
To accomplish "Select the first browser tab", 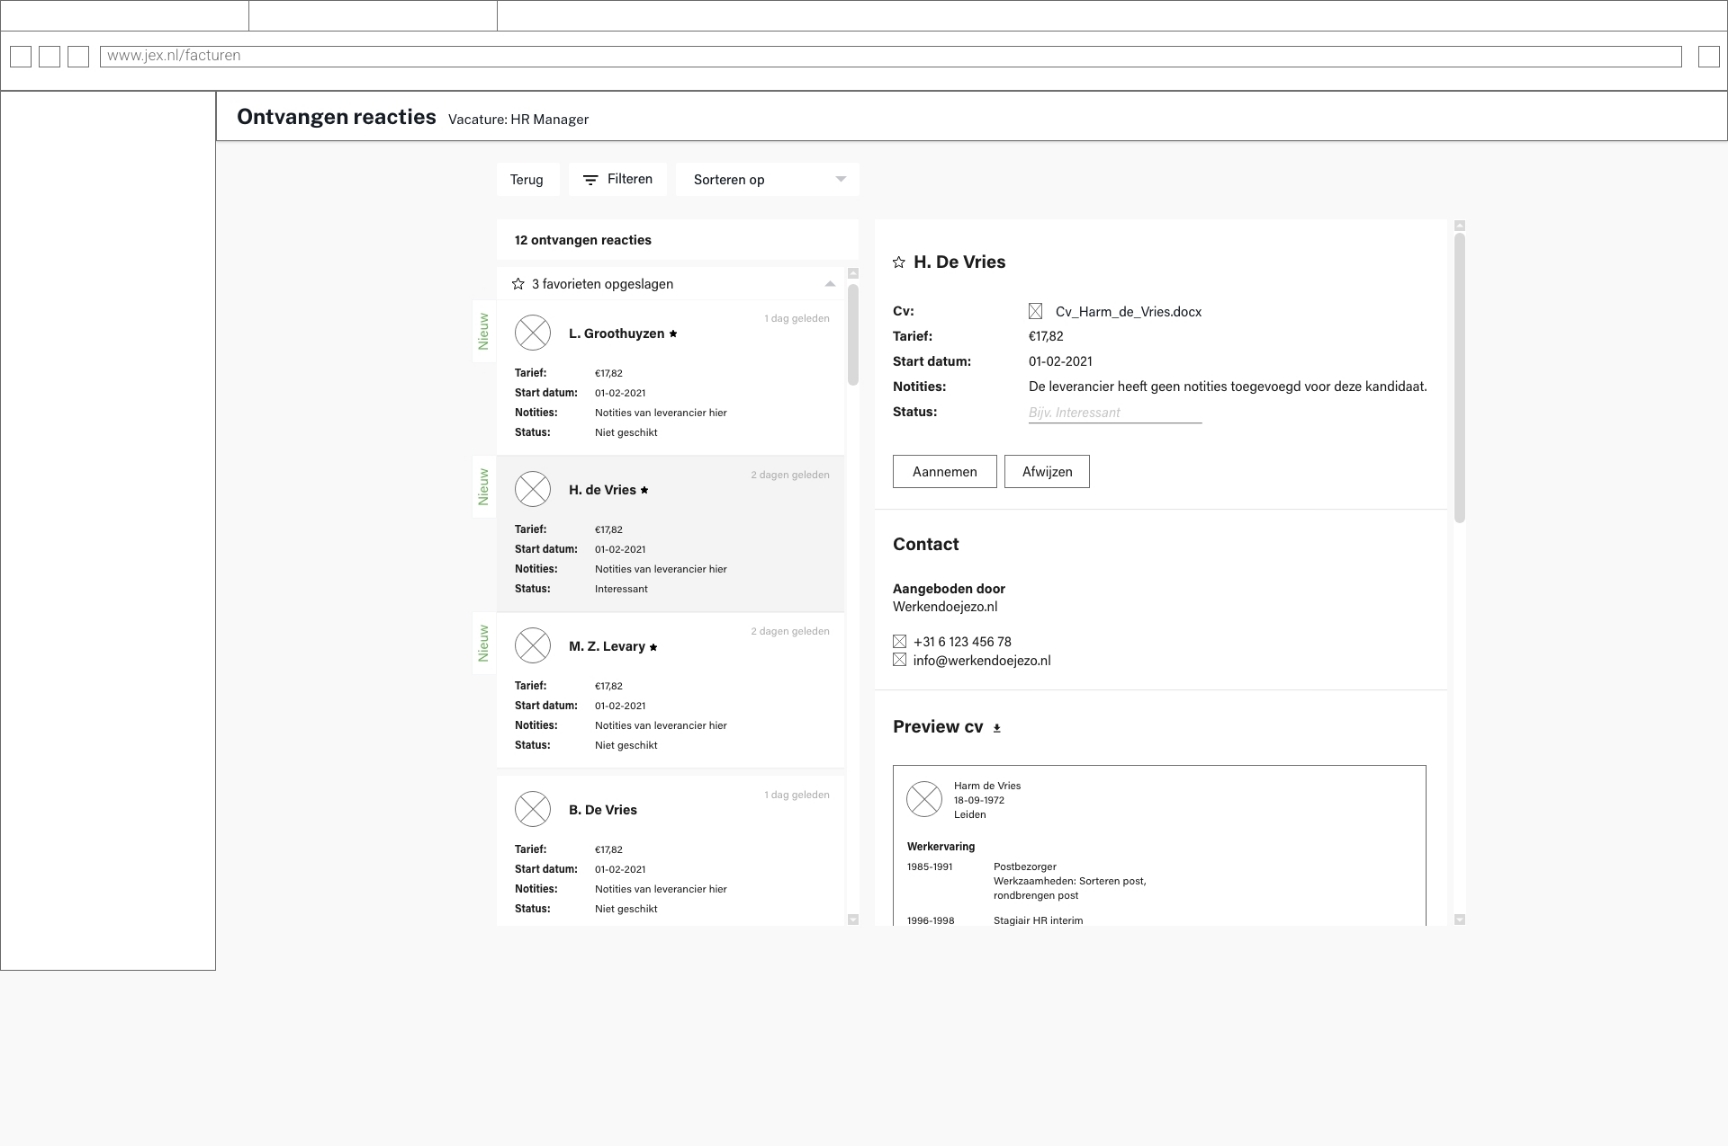I will (x=124, y=15).
